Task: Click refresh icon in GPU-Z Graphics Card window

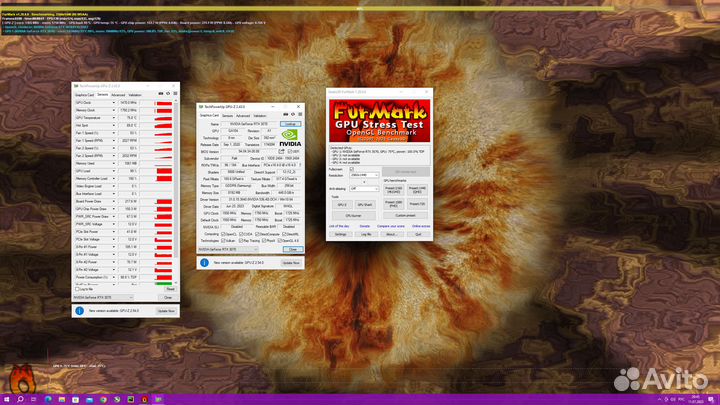Action: tap(293, 114)
